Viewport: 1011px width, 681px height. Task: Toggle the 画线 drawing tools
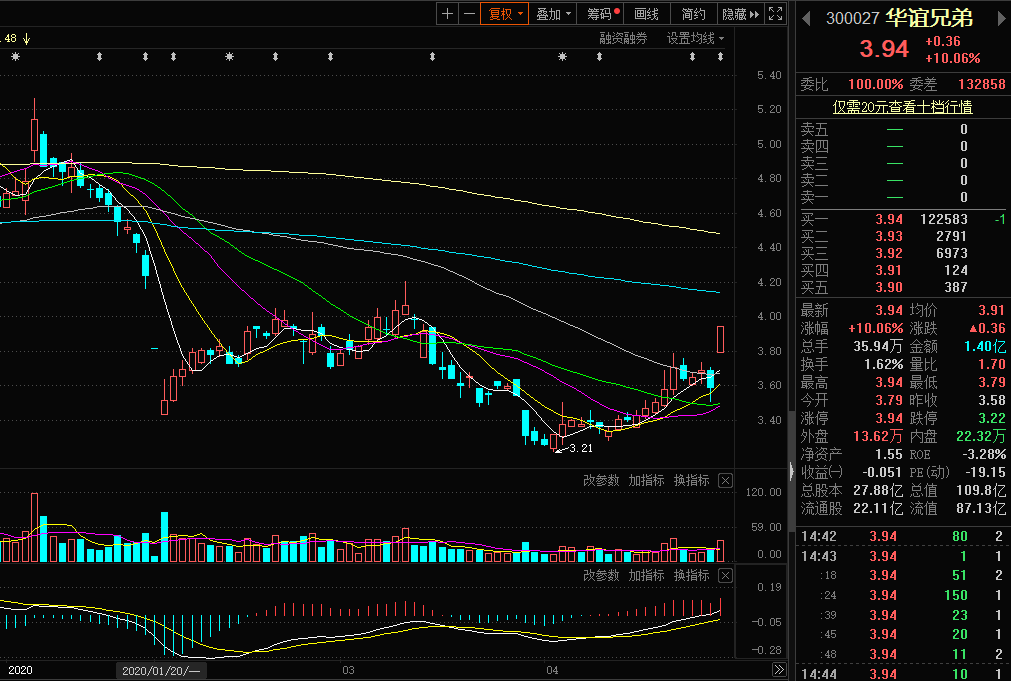tap(647, 13)
